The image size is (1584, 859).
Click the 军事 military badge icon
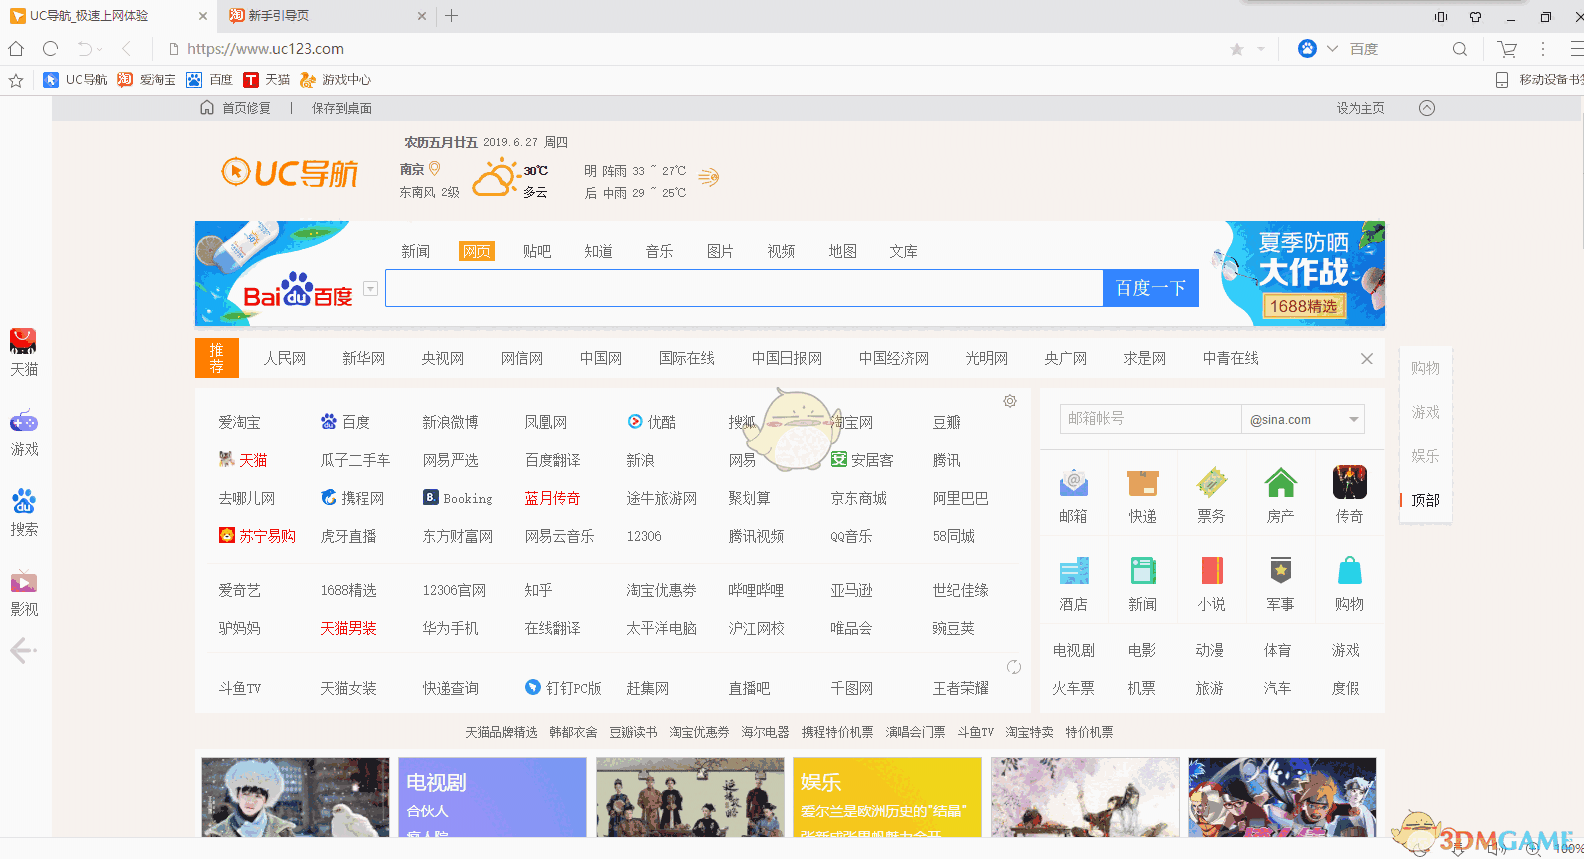(x=1281, y=571)
